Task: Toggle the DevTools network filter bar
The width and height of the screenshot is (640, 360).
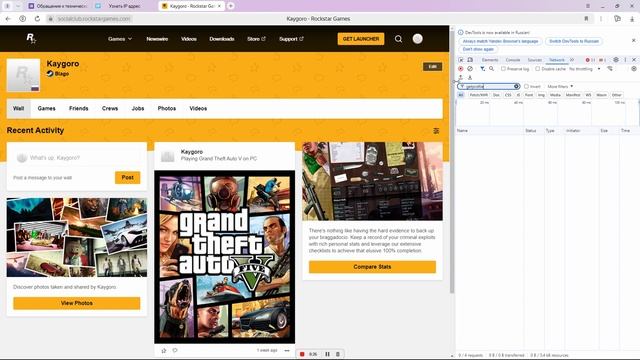Action: 482,69
